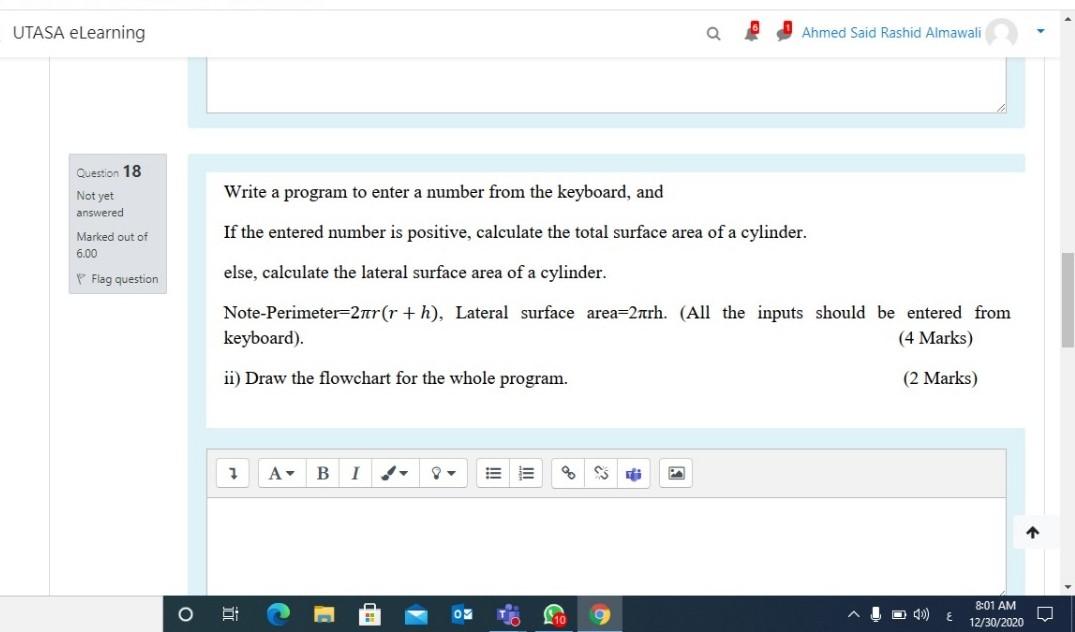
Task: Remove a hyperlink with the unlink icon
Action: (600, 473)
